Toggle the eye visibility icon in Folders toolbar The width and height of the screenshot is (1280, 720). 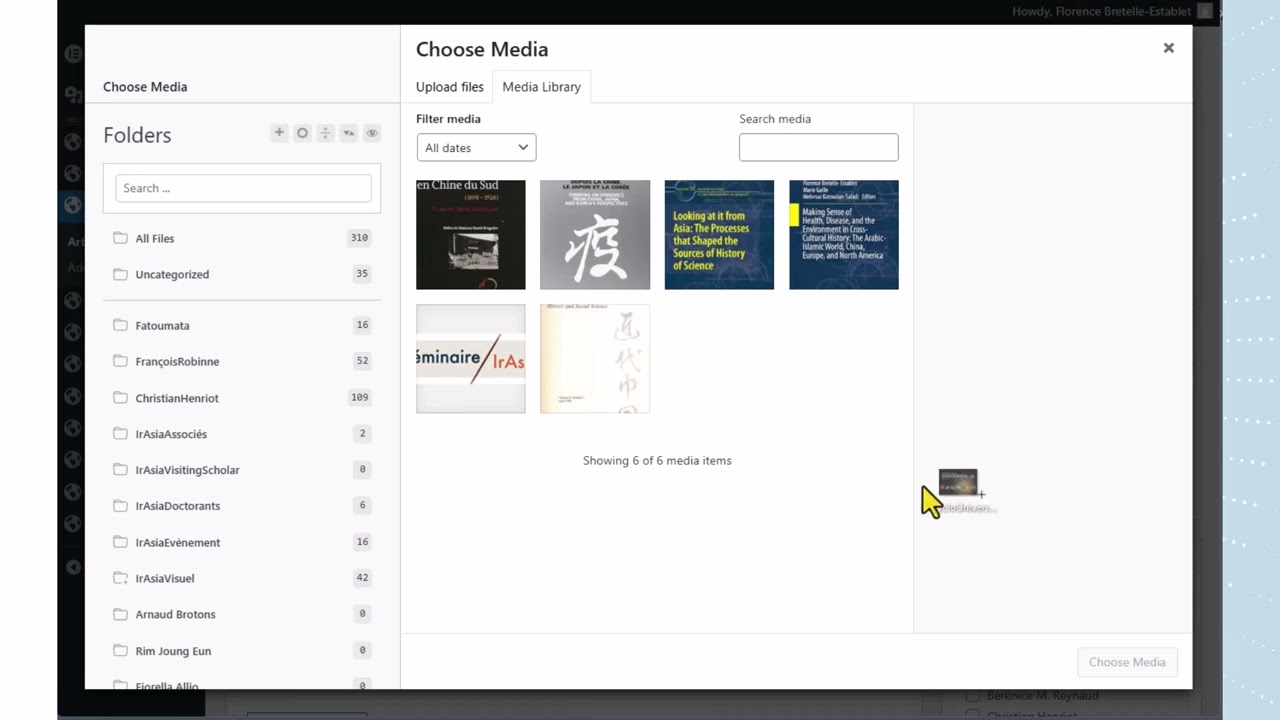[x=372, y=133]
